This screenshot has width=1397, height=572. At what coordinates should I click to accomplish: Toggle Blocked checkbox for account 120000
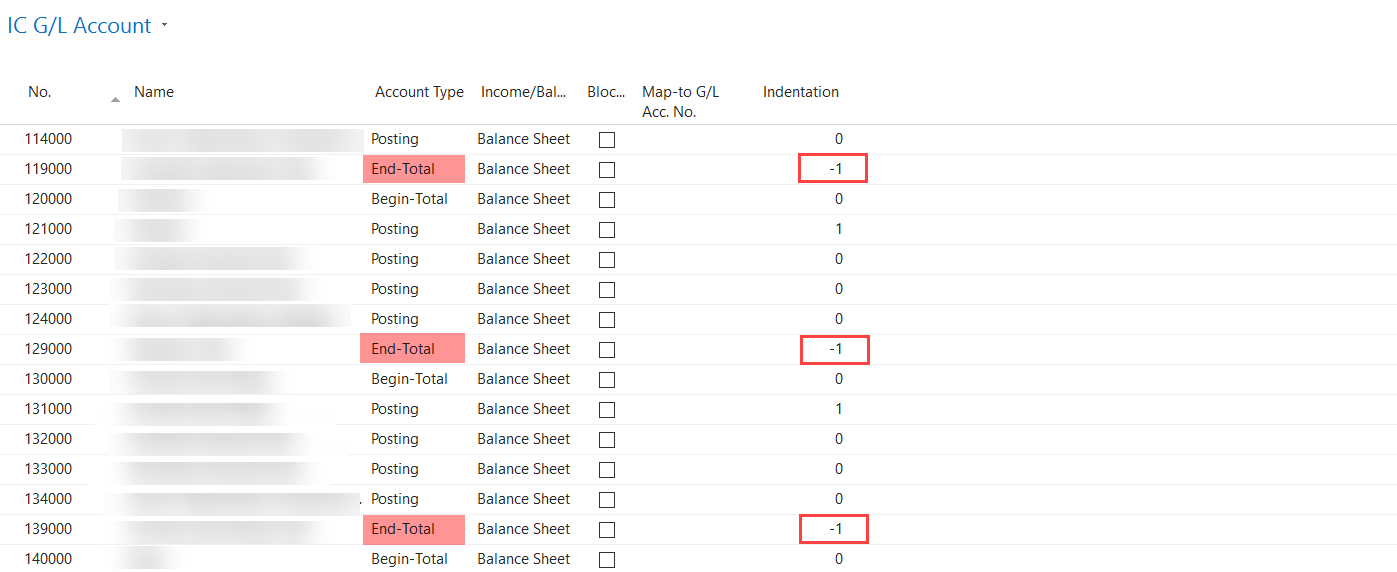[607, 200]
